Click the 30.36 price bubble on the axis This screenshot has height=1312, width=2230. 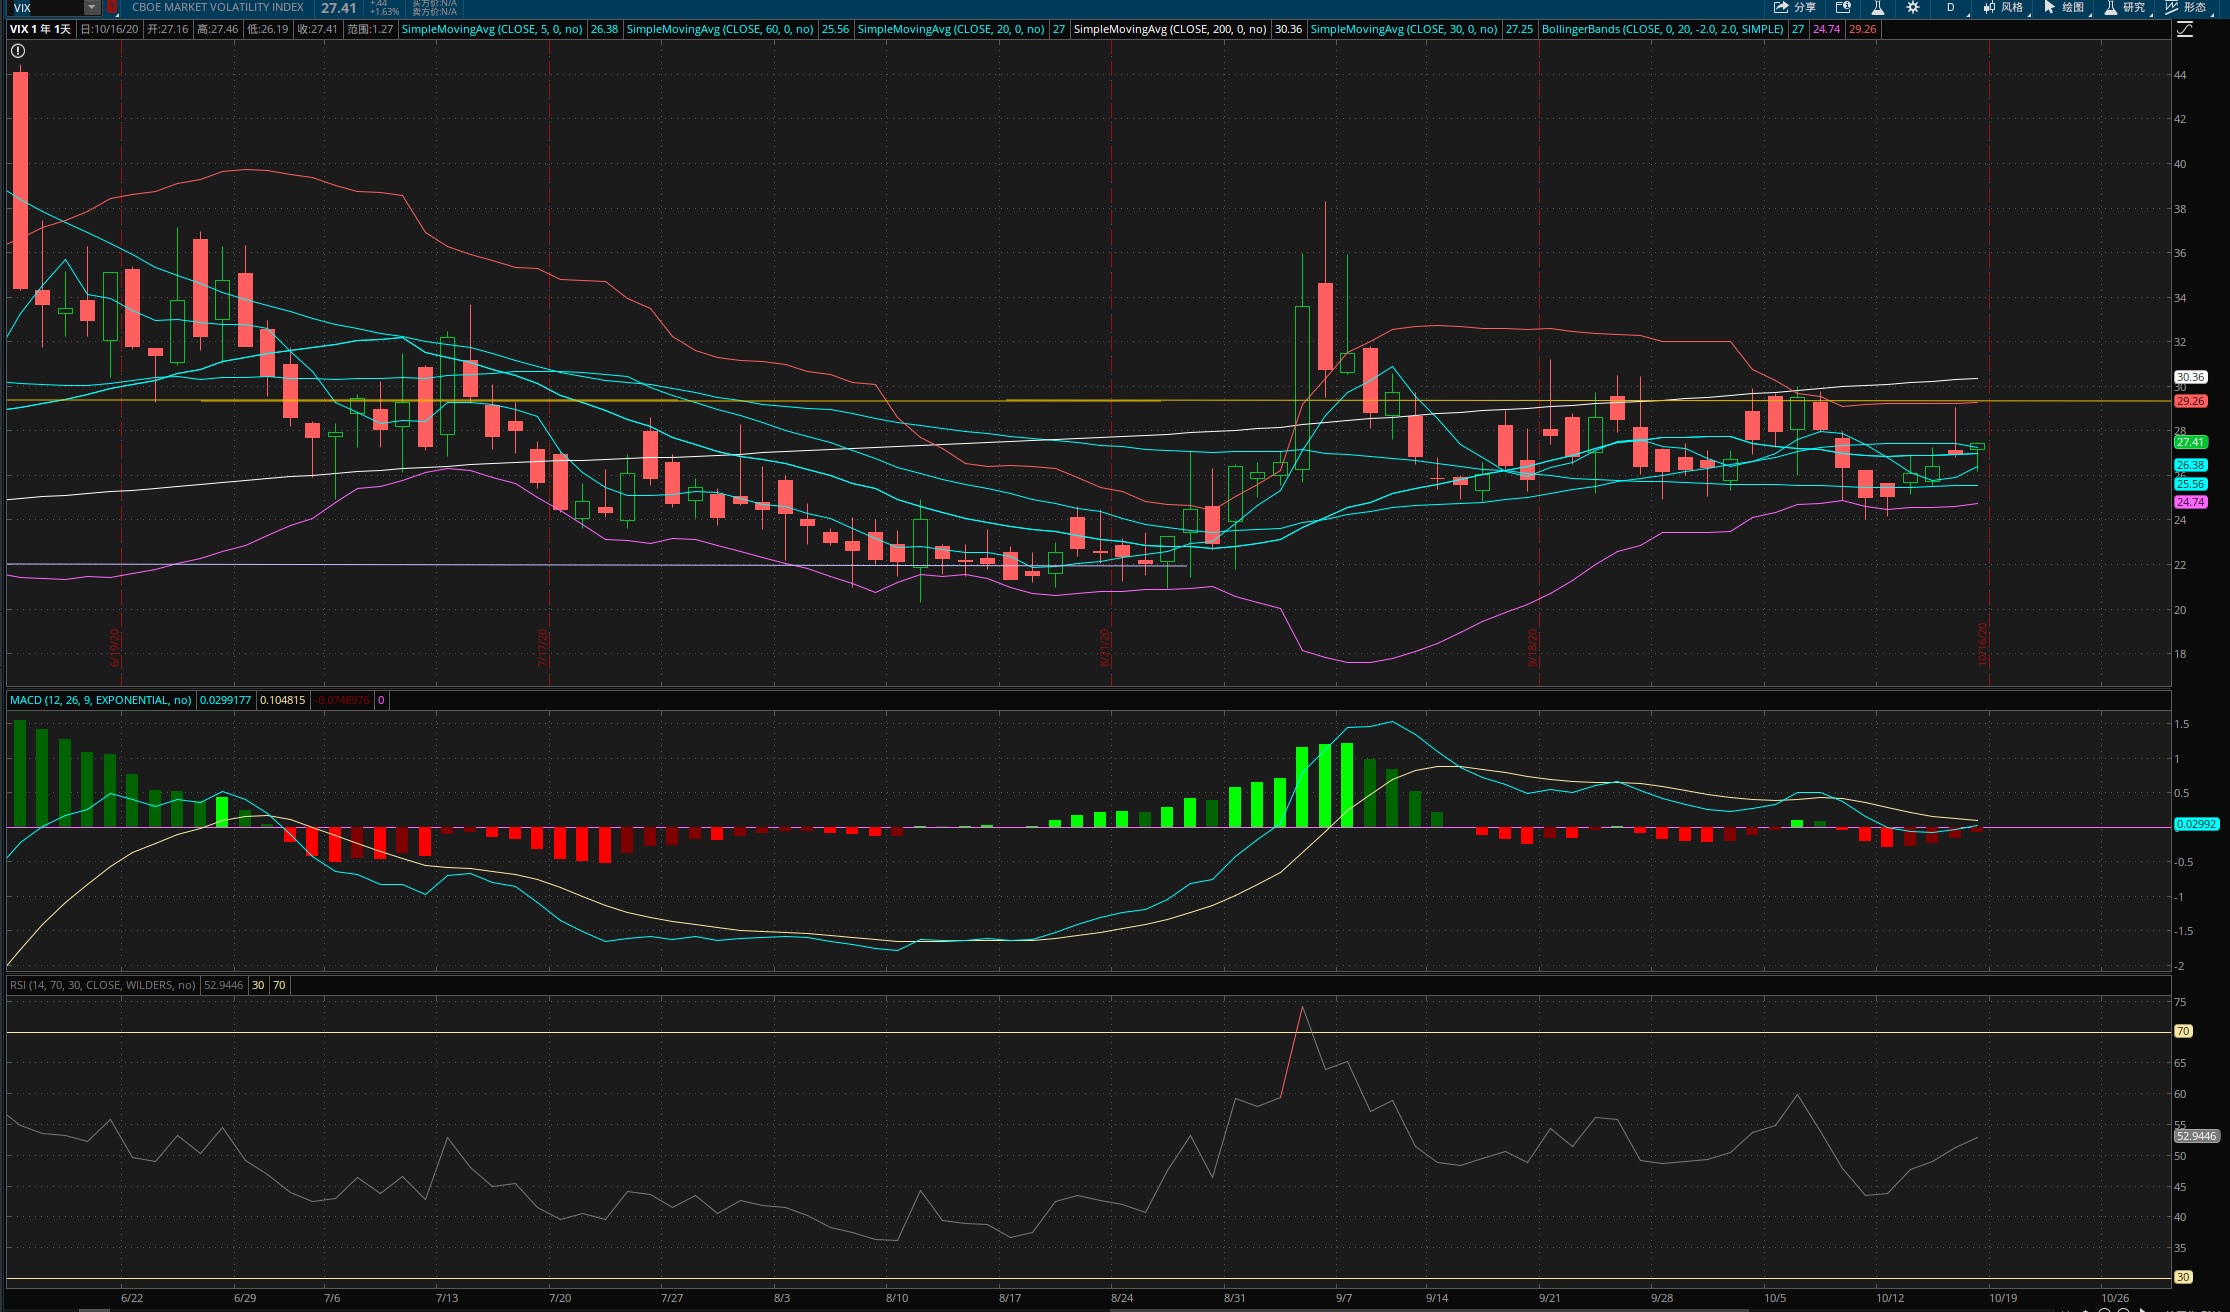tap(2190, 377)
